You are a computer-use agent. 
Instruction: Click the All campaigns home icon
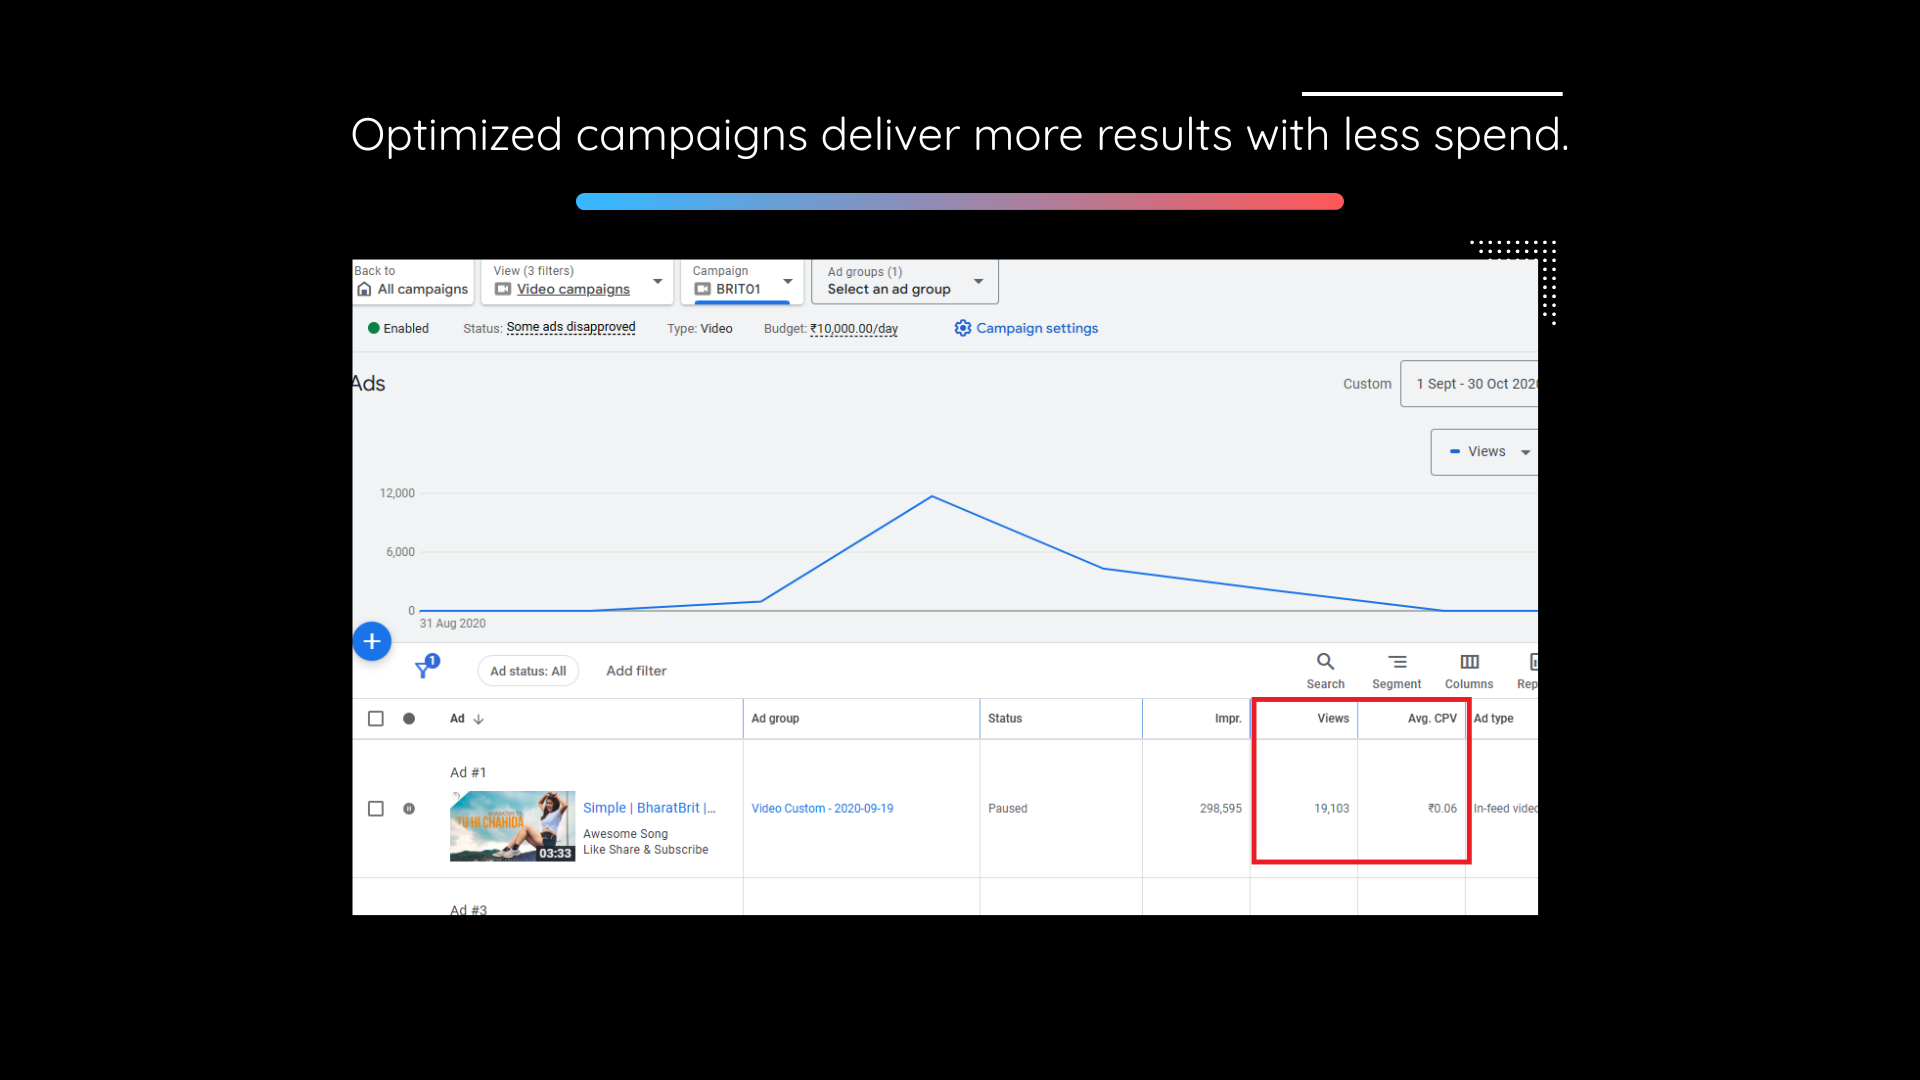[x=364, y=289]
